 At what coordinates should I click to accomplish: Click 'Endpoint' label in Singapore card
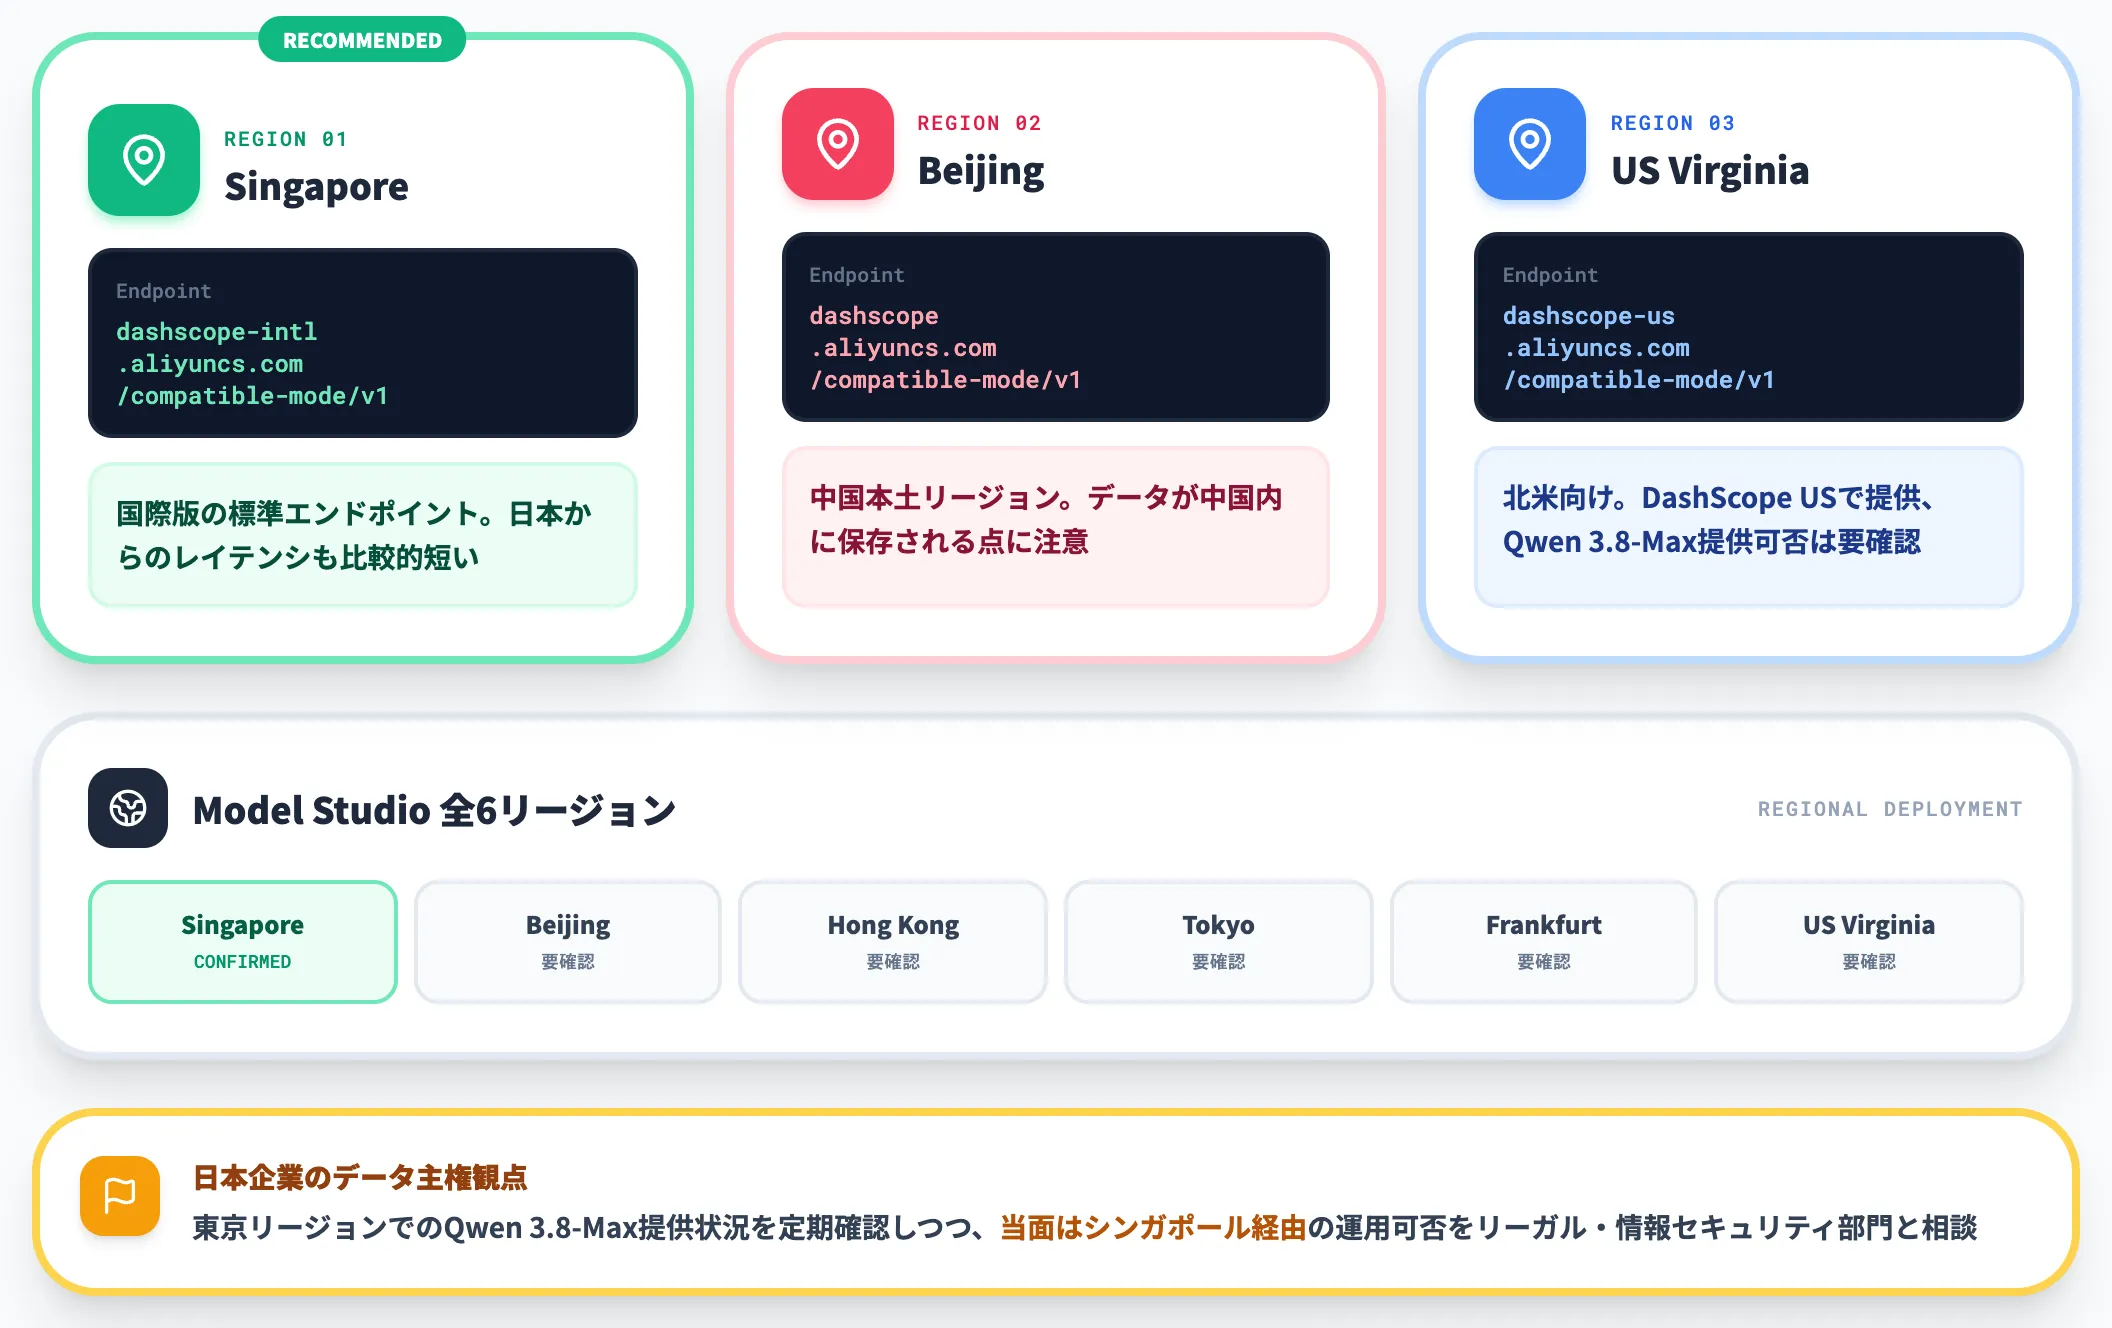164,291
